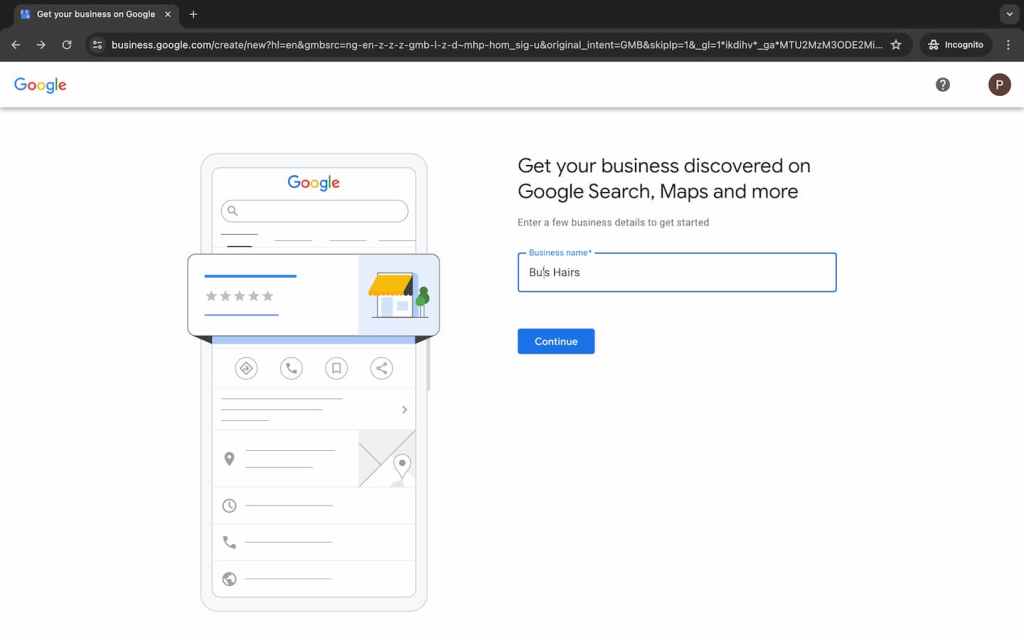Click the Incognito mode indicator
This screenshot has width=1024, height=640.
955,44
